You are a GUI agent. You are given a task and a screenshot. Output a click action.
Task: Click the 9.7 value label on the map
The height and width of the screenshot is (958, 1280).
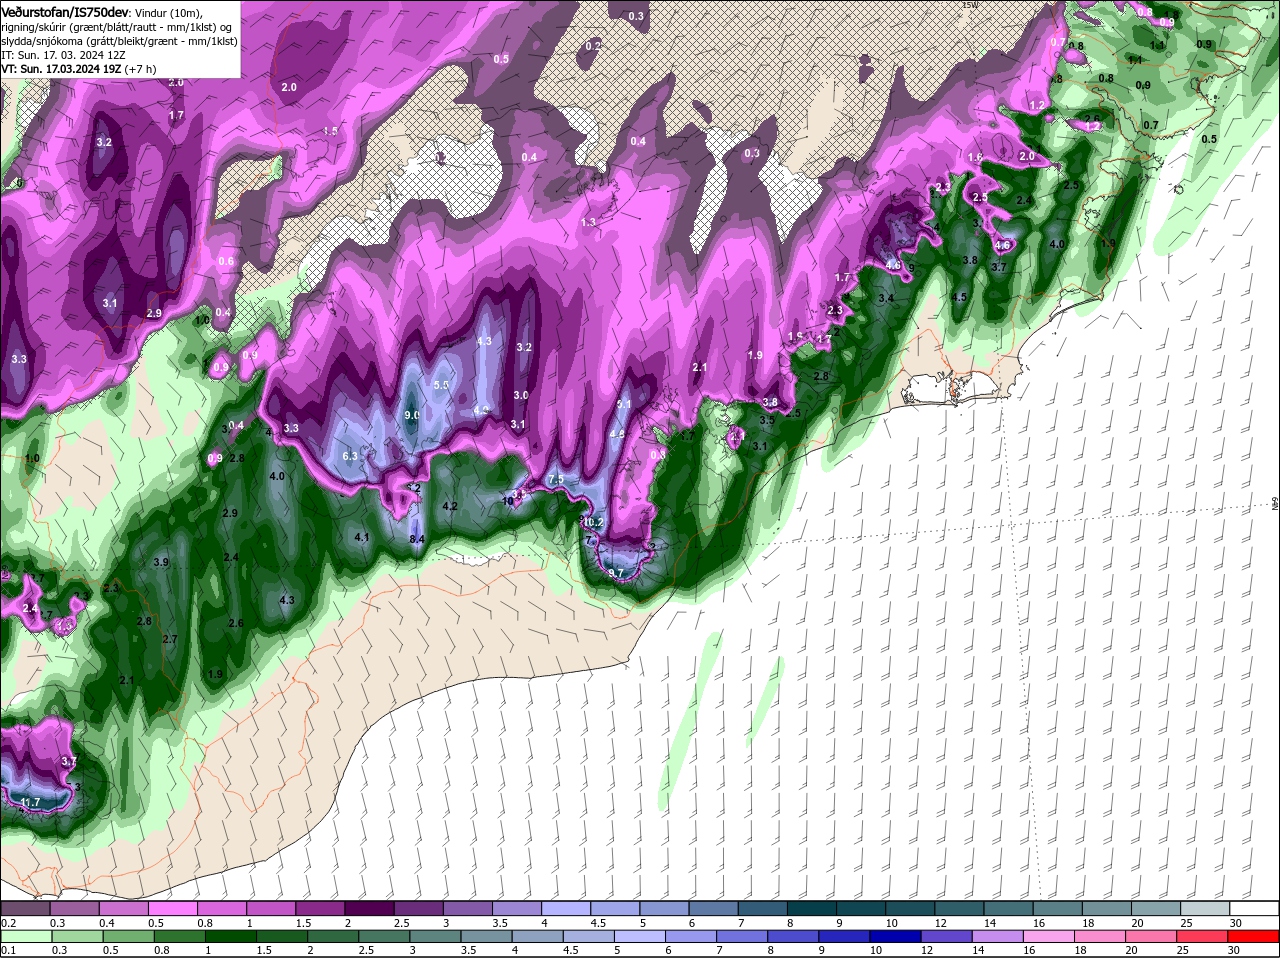pyautogui.click(x=616, y=573)
